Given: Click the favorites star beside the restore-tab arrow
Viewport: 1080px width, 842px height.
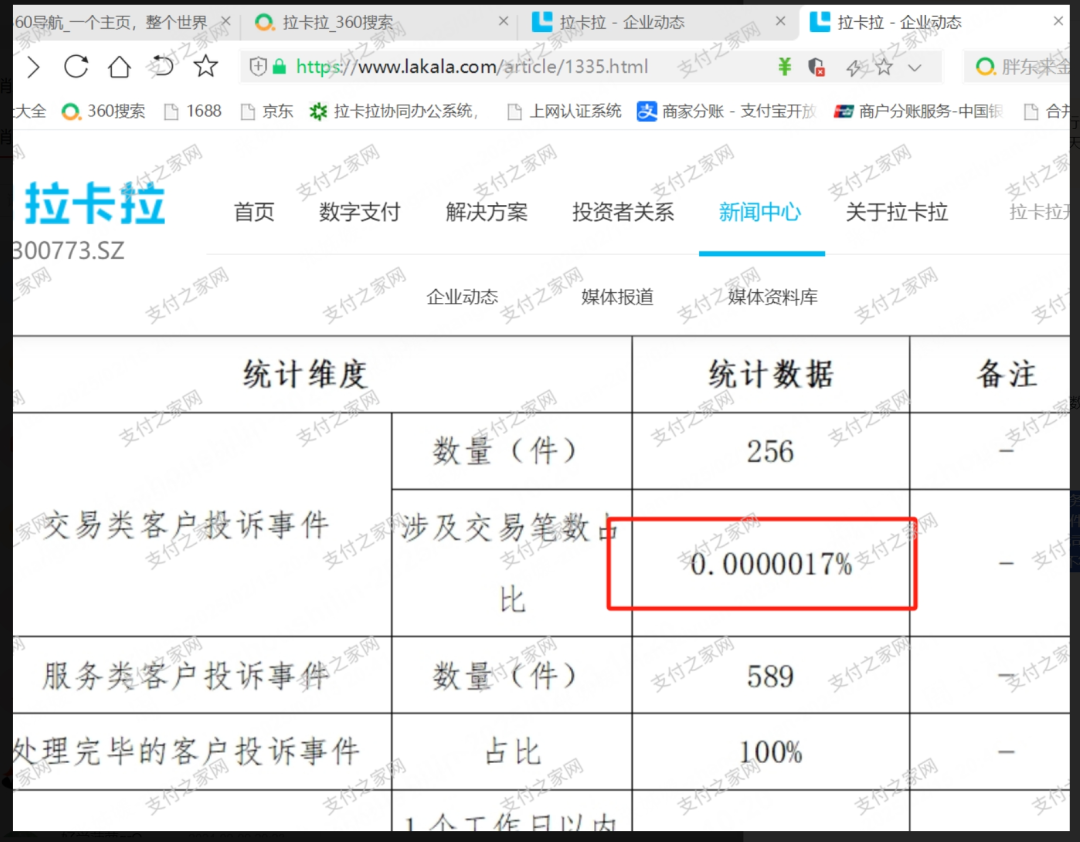Looking at the screenshot, I should pos(205,66).
